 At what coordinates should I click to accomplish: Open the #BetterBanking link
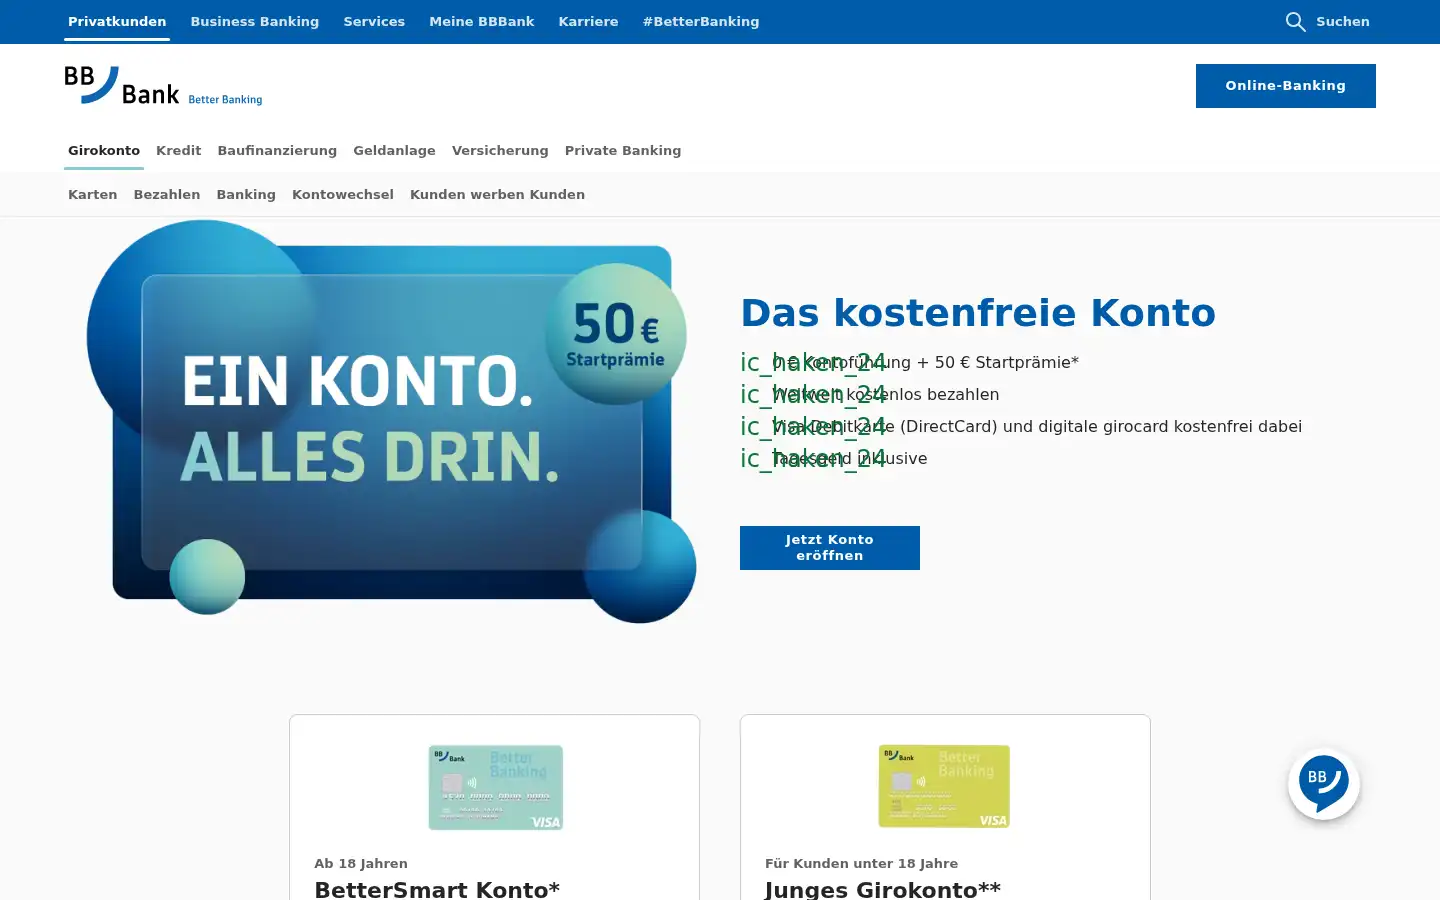pyautogui.click(x=701, y=21)
